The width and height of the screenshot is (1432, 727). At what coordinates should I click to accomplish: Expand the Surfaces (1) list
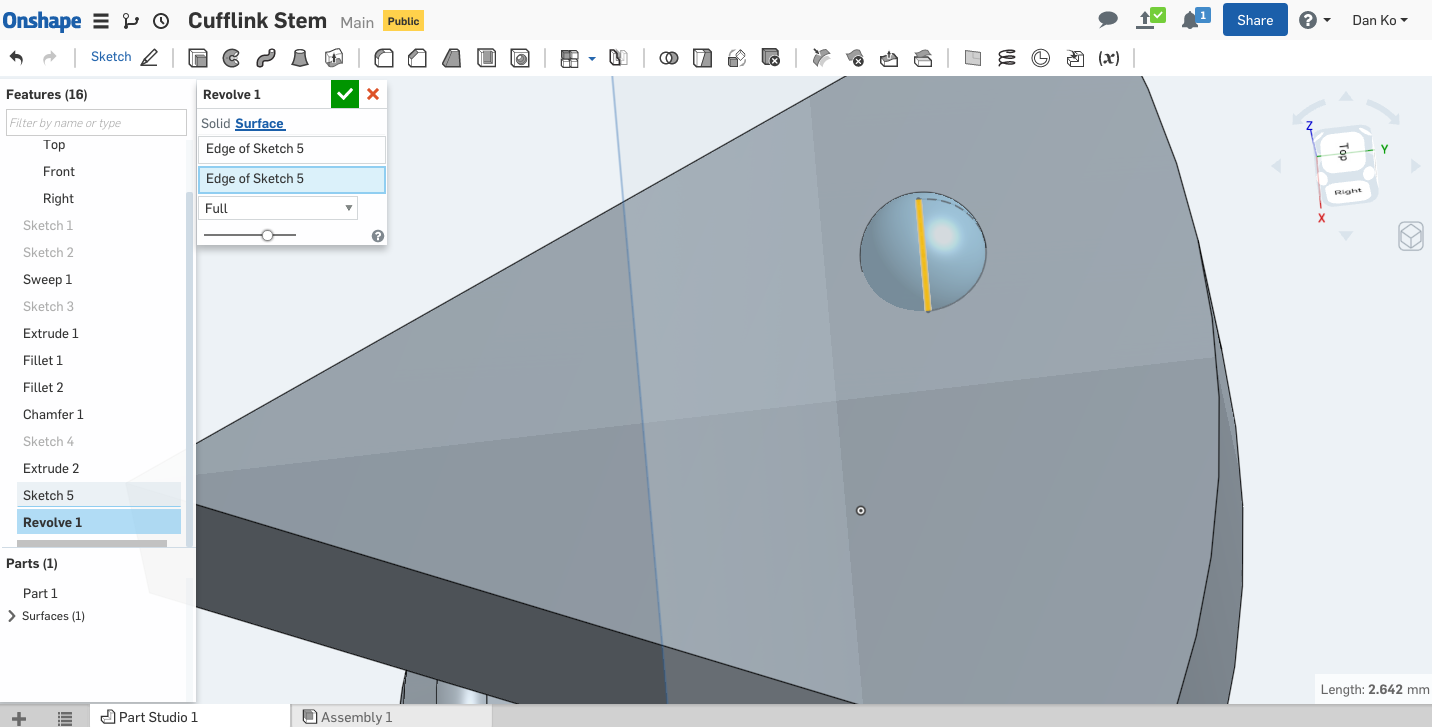(x=12, y=616)
